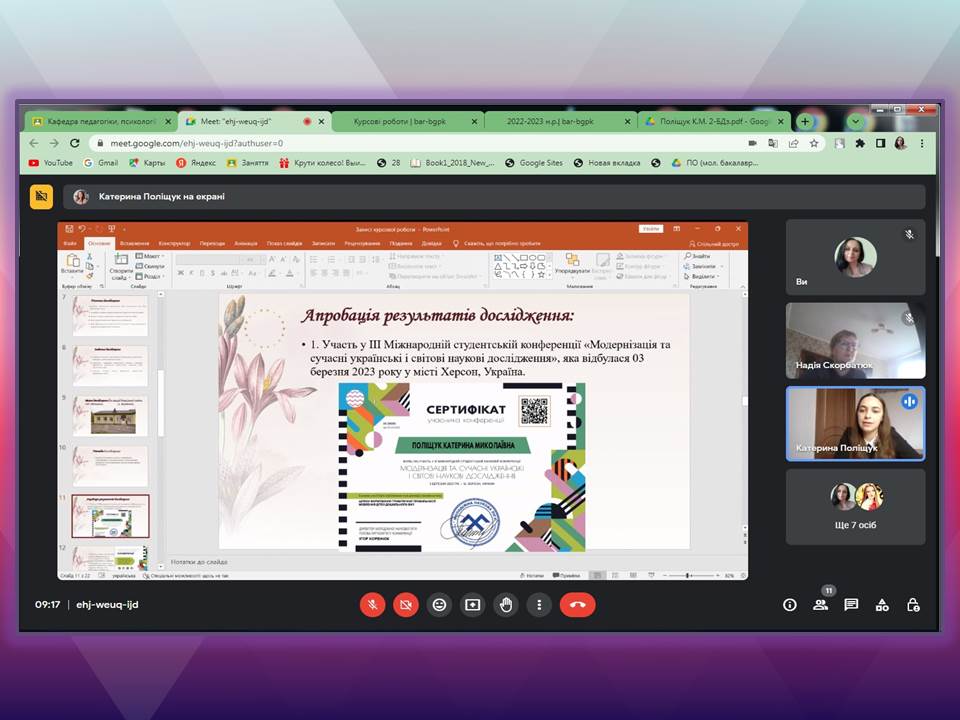Click the translate page icon

point(773,143)
